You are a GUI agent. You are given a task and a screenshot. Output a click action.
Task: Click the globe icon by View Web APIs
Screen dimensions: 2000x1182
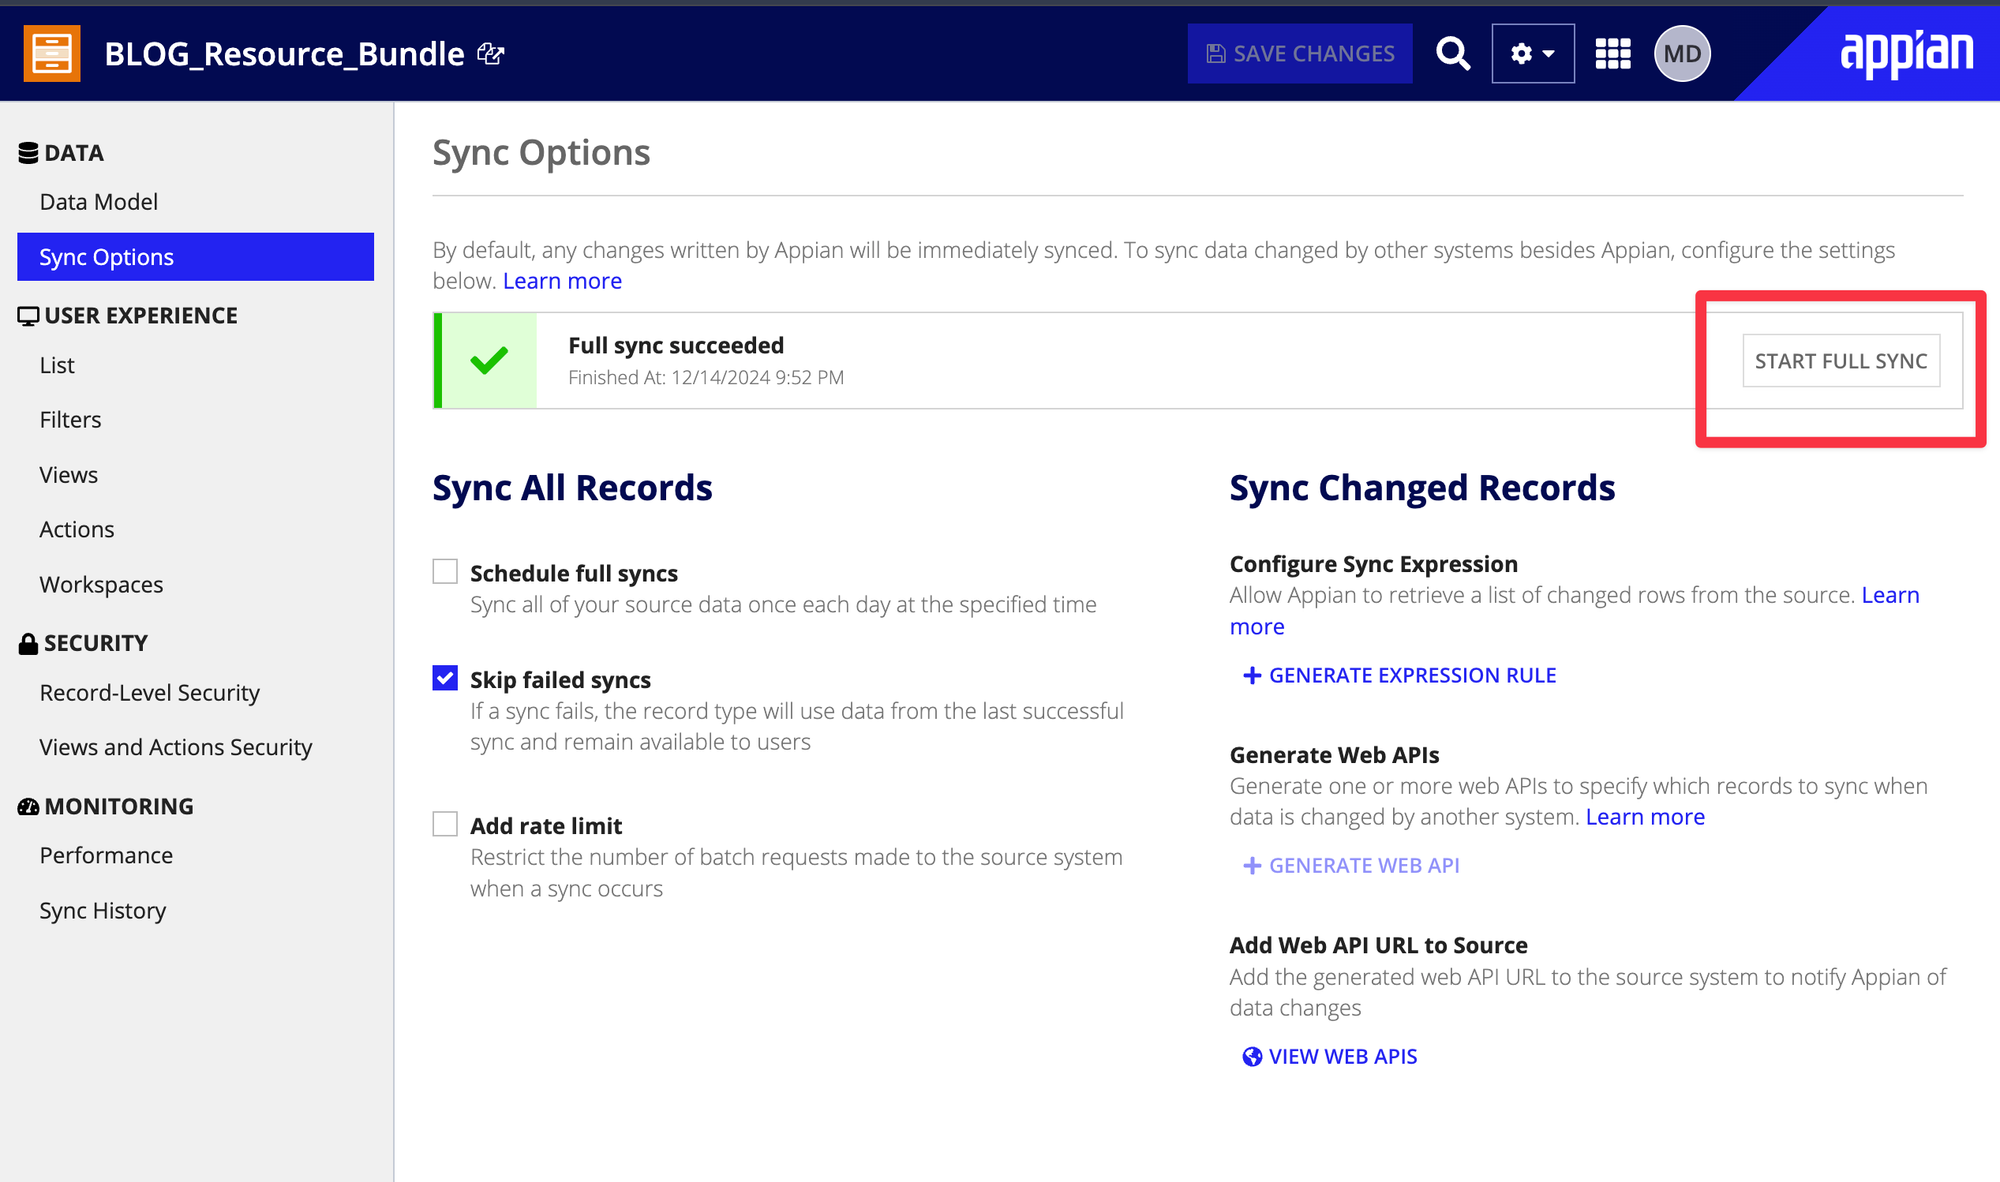(x=1251, y=1057)
